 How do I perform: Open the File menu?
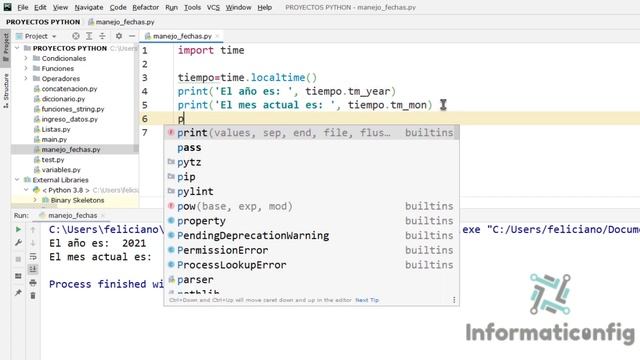point(22,7)
